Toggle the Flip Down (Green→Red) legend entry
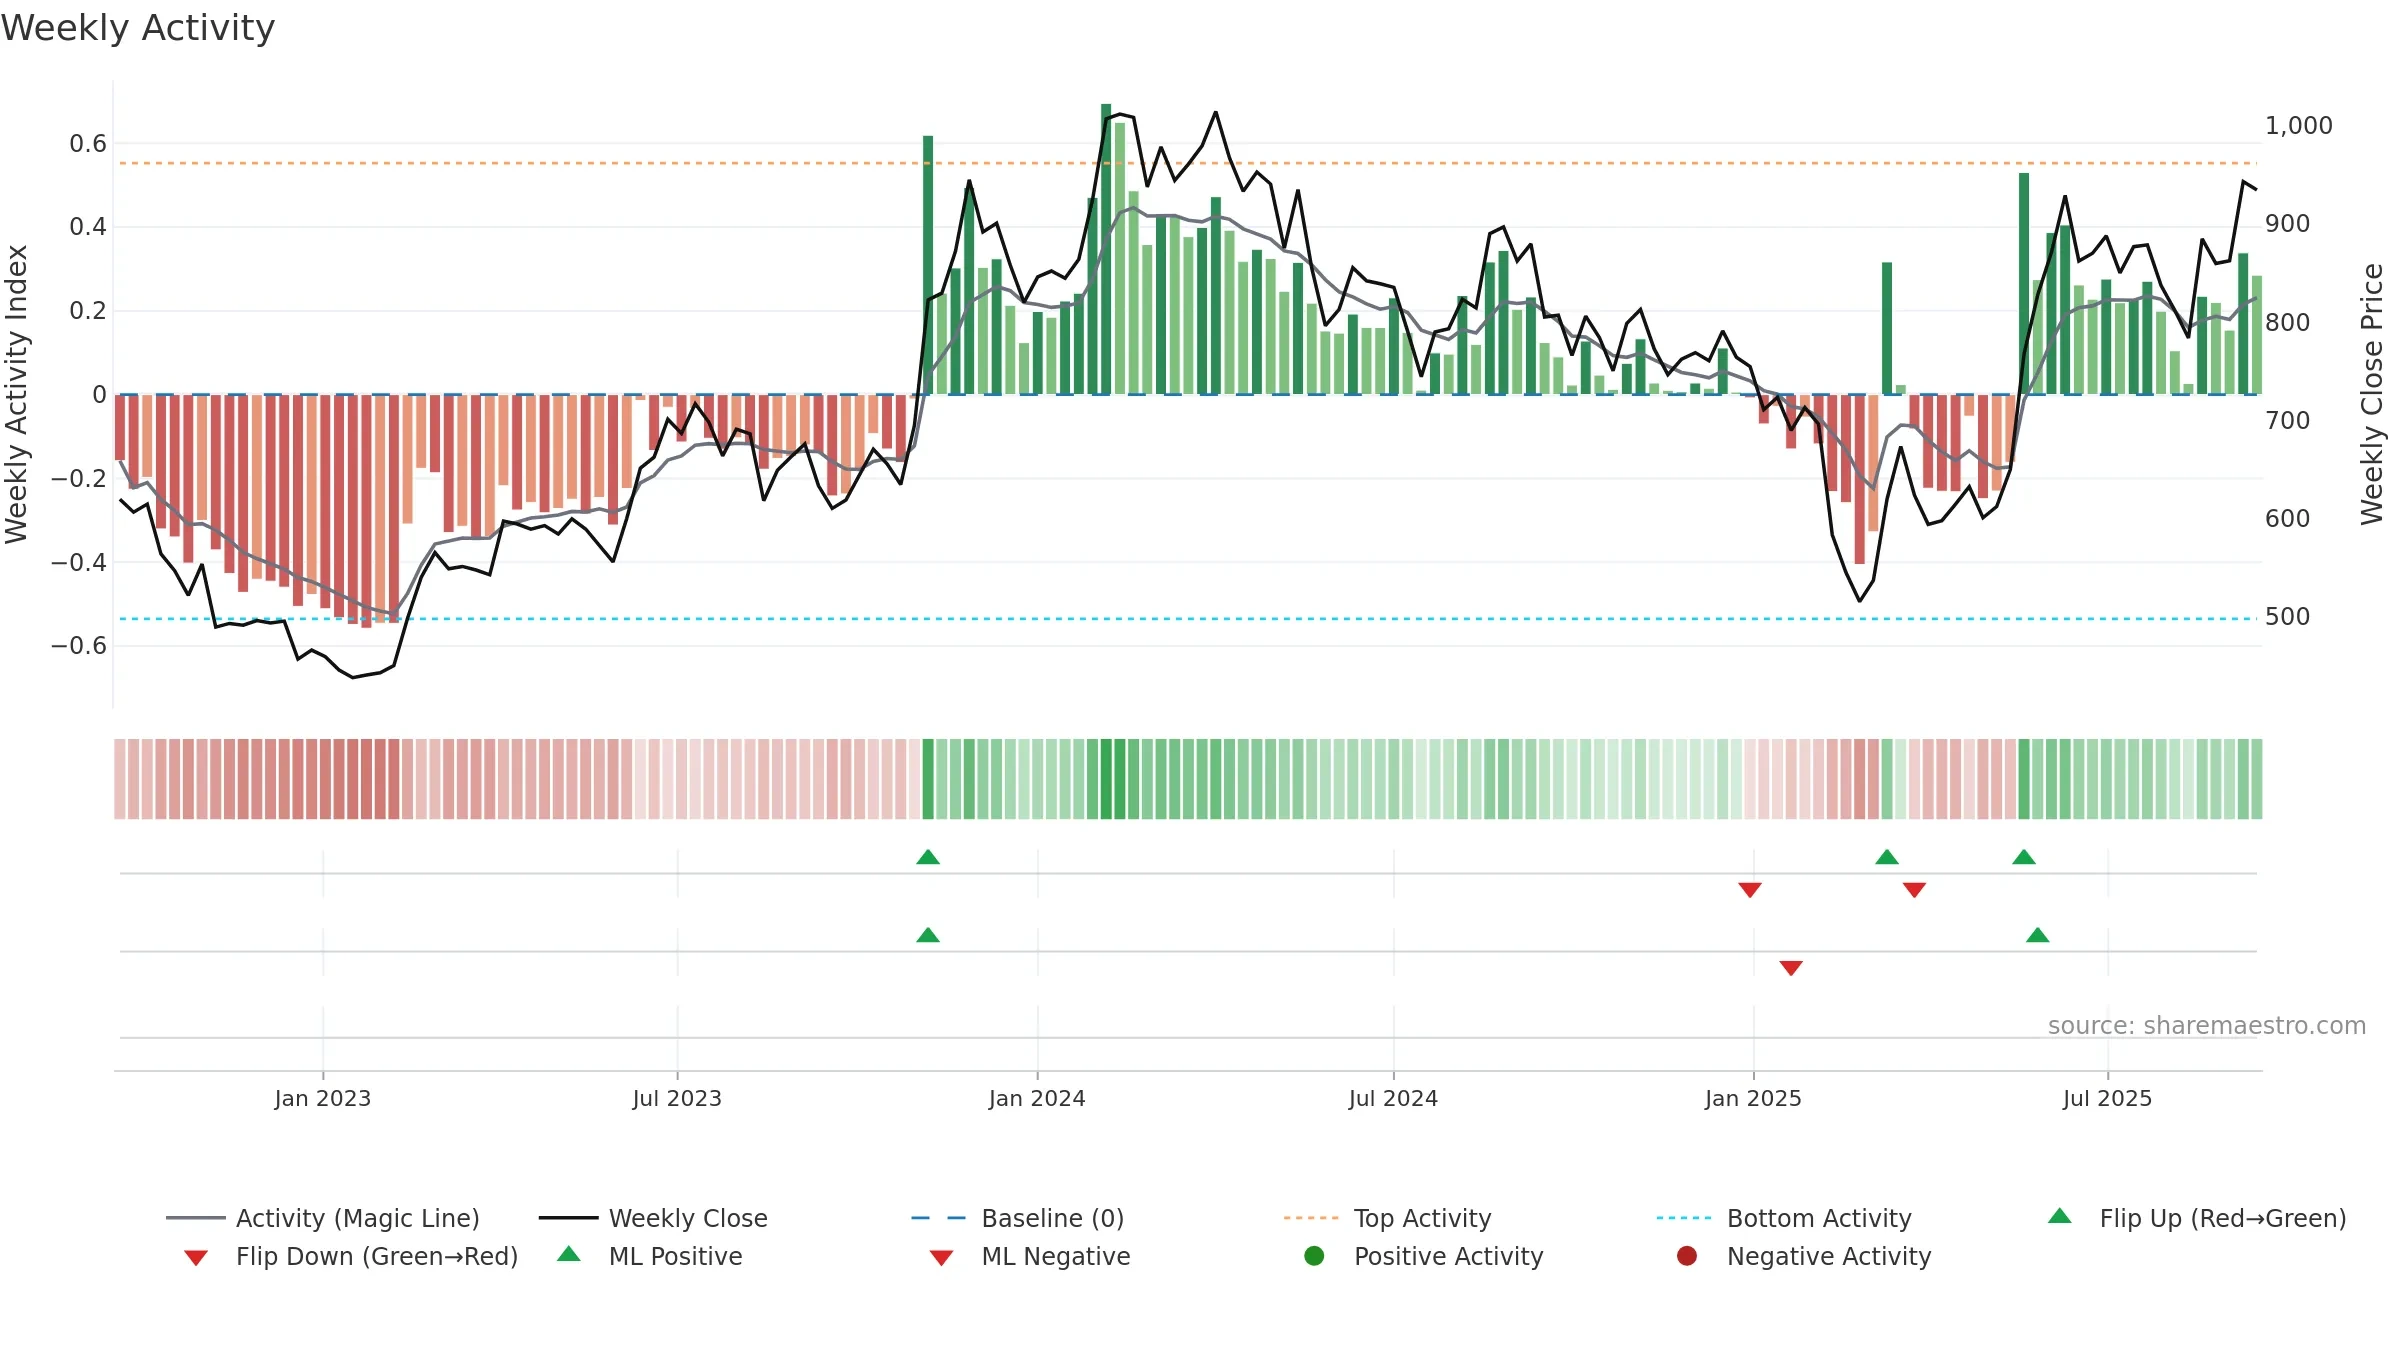The width and height of the screenshot is (2400, 1350). [x=351, y=1256]
